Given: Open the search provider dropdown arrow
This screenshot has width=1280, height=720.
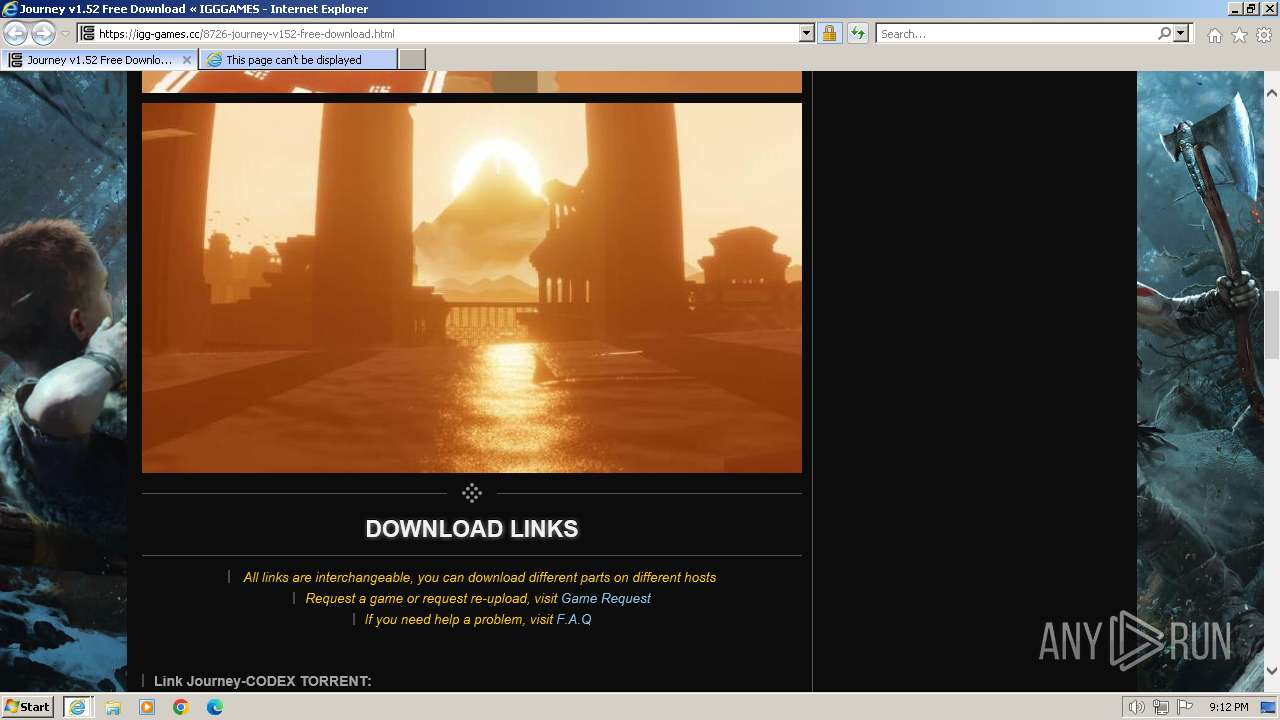Looking at the screenshot, I should 1181,34.
